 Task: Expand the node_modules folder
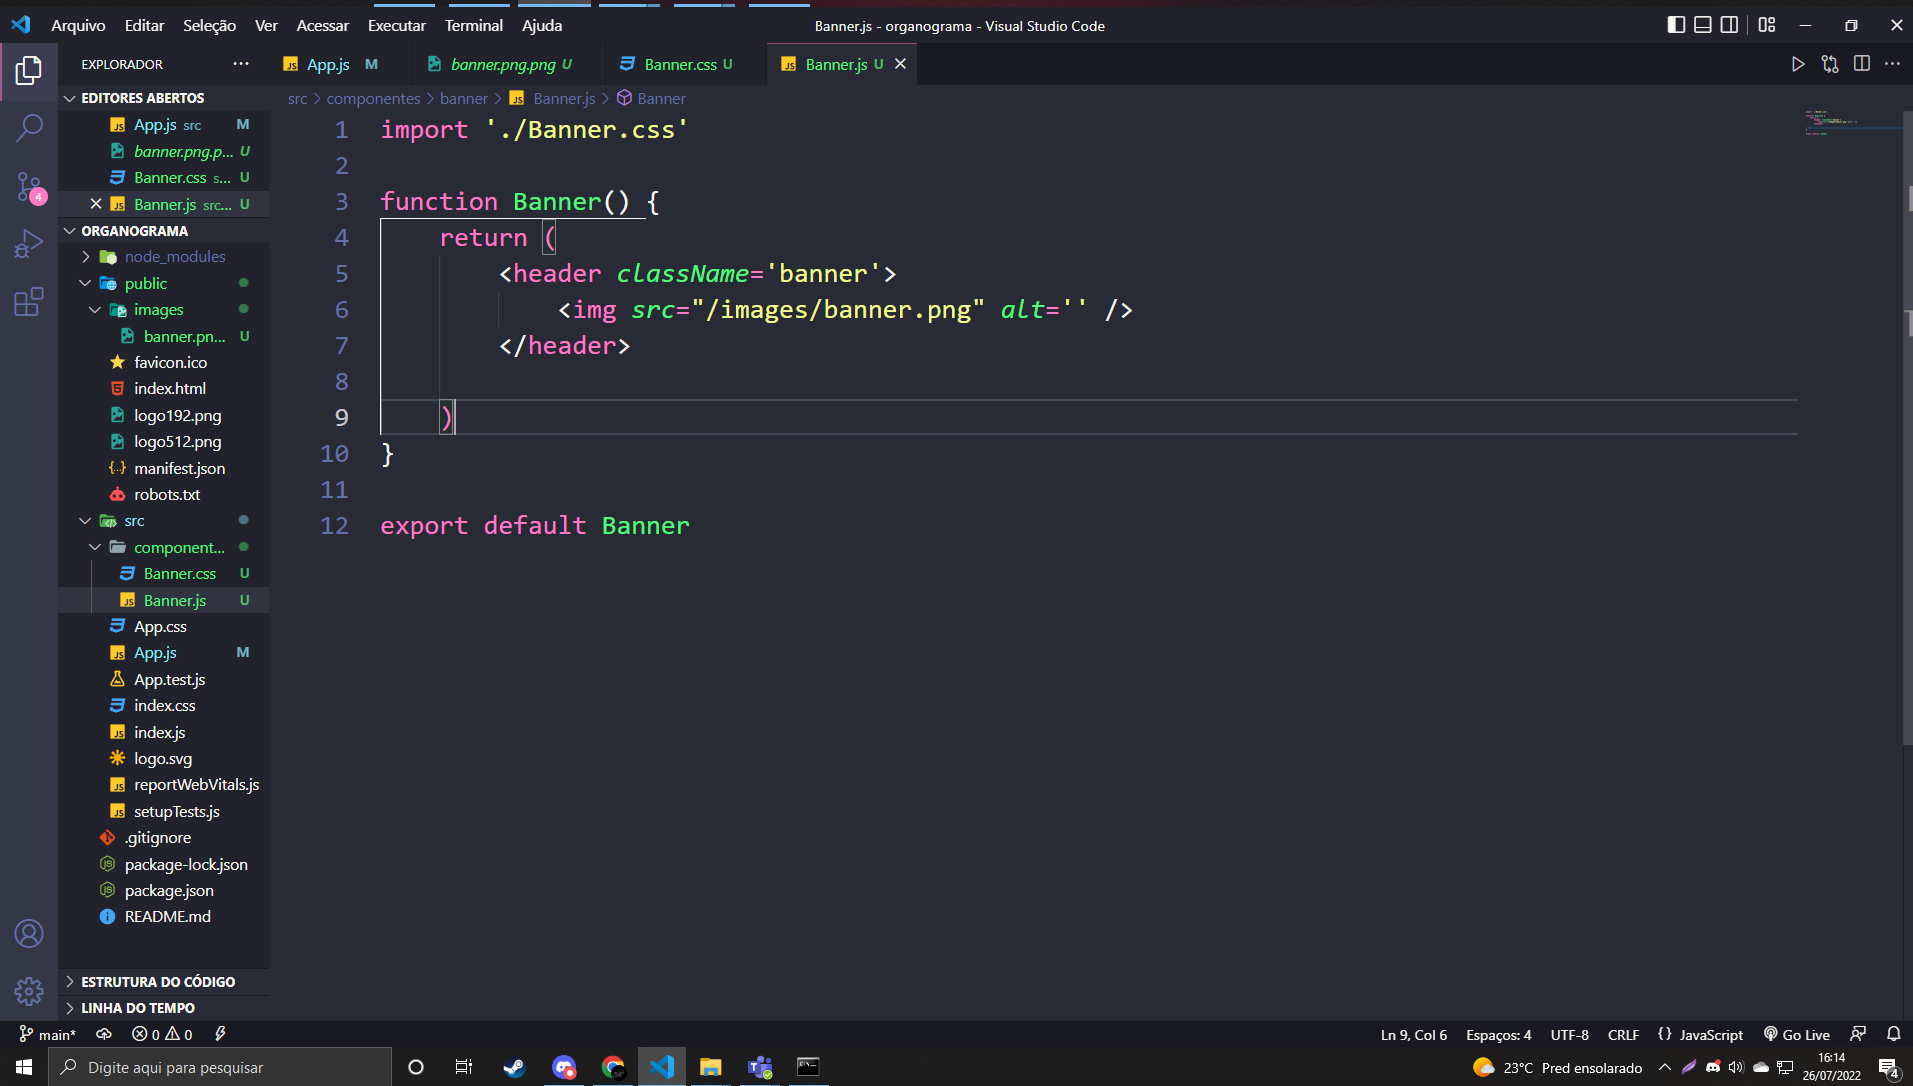[164, 257]
